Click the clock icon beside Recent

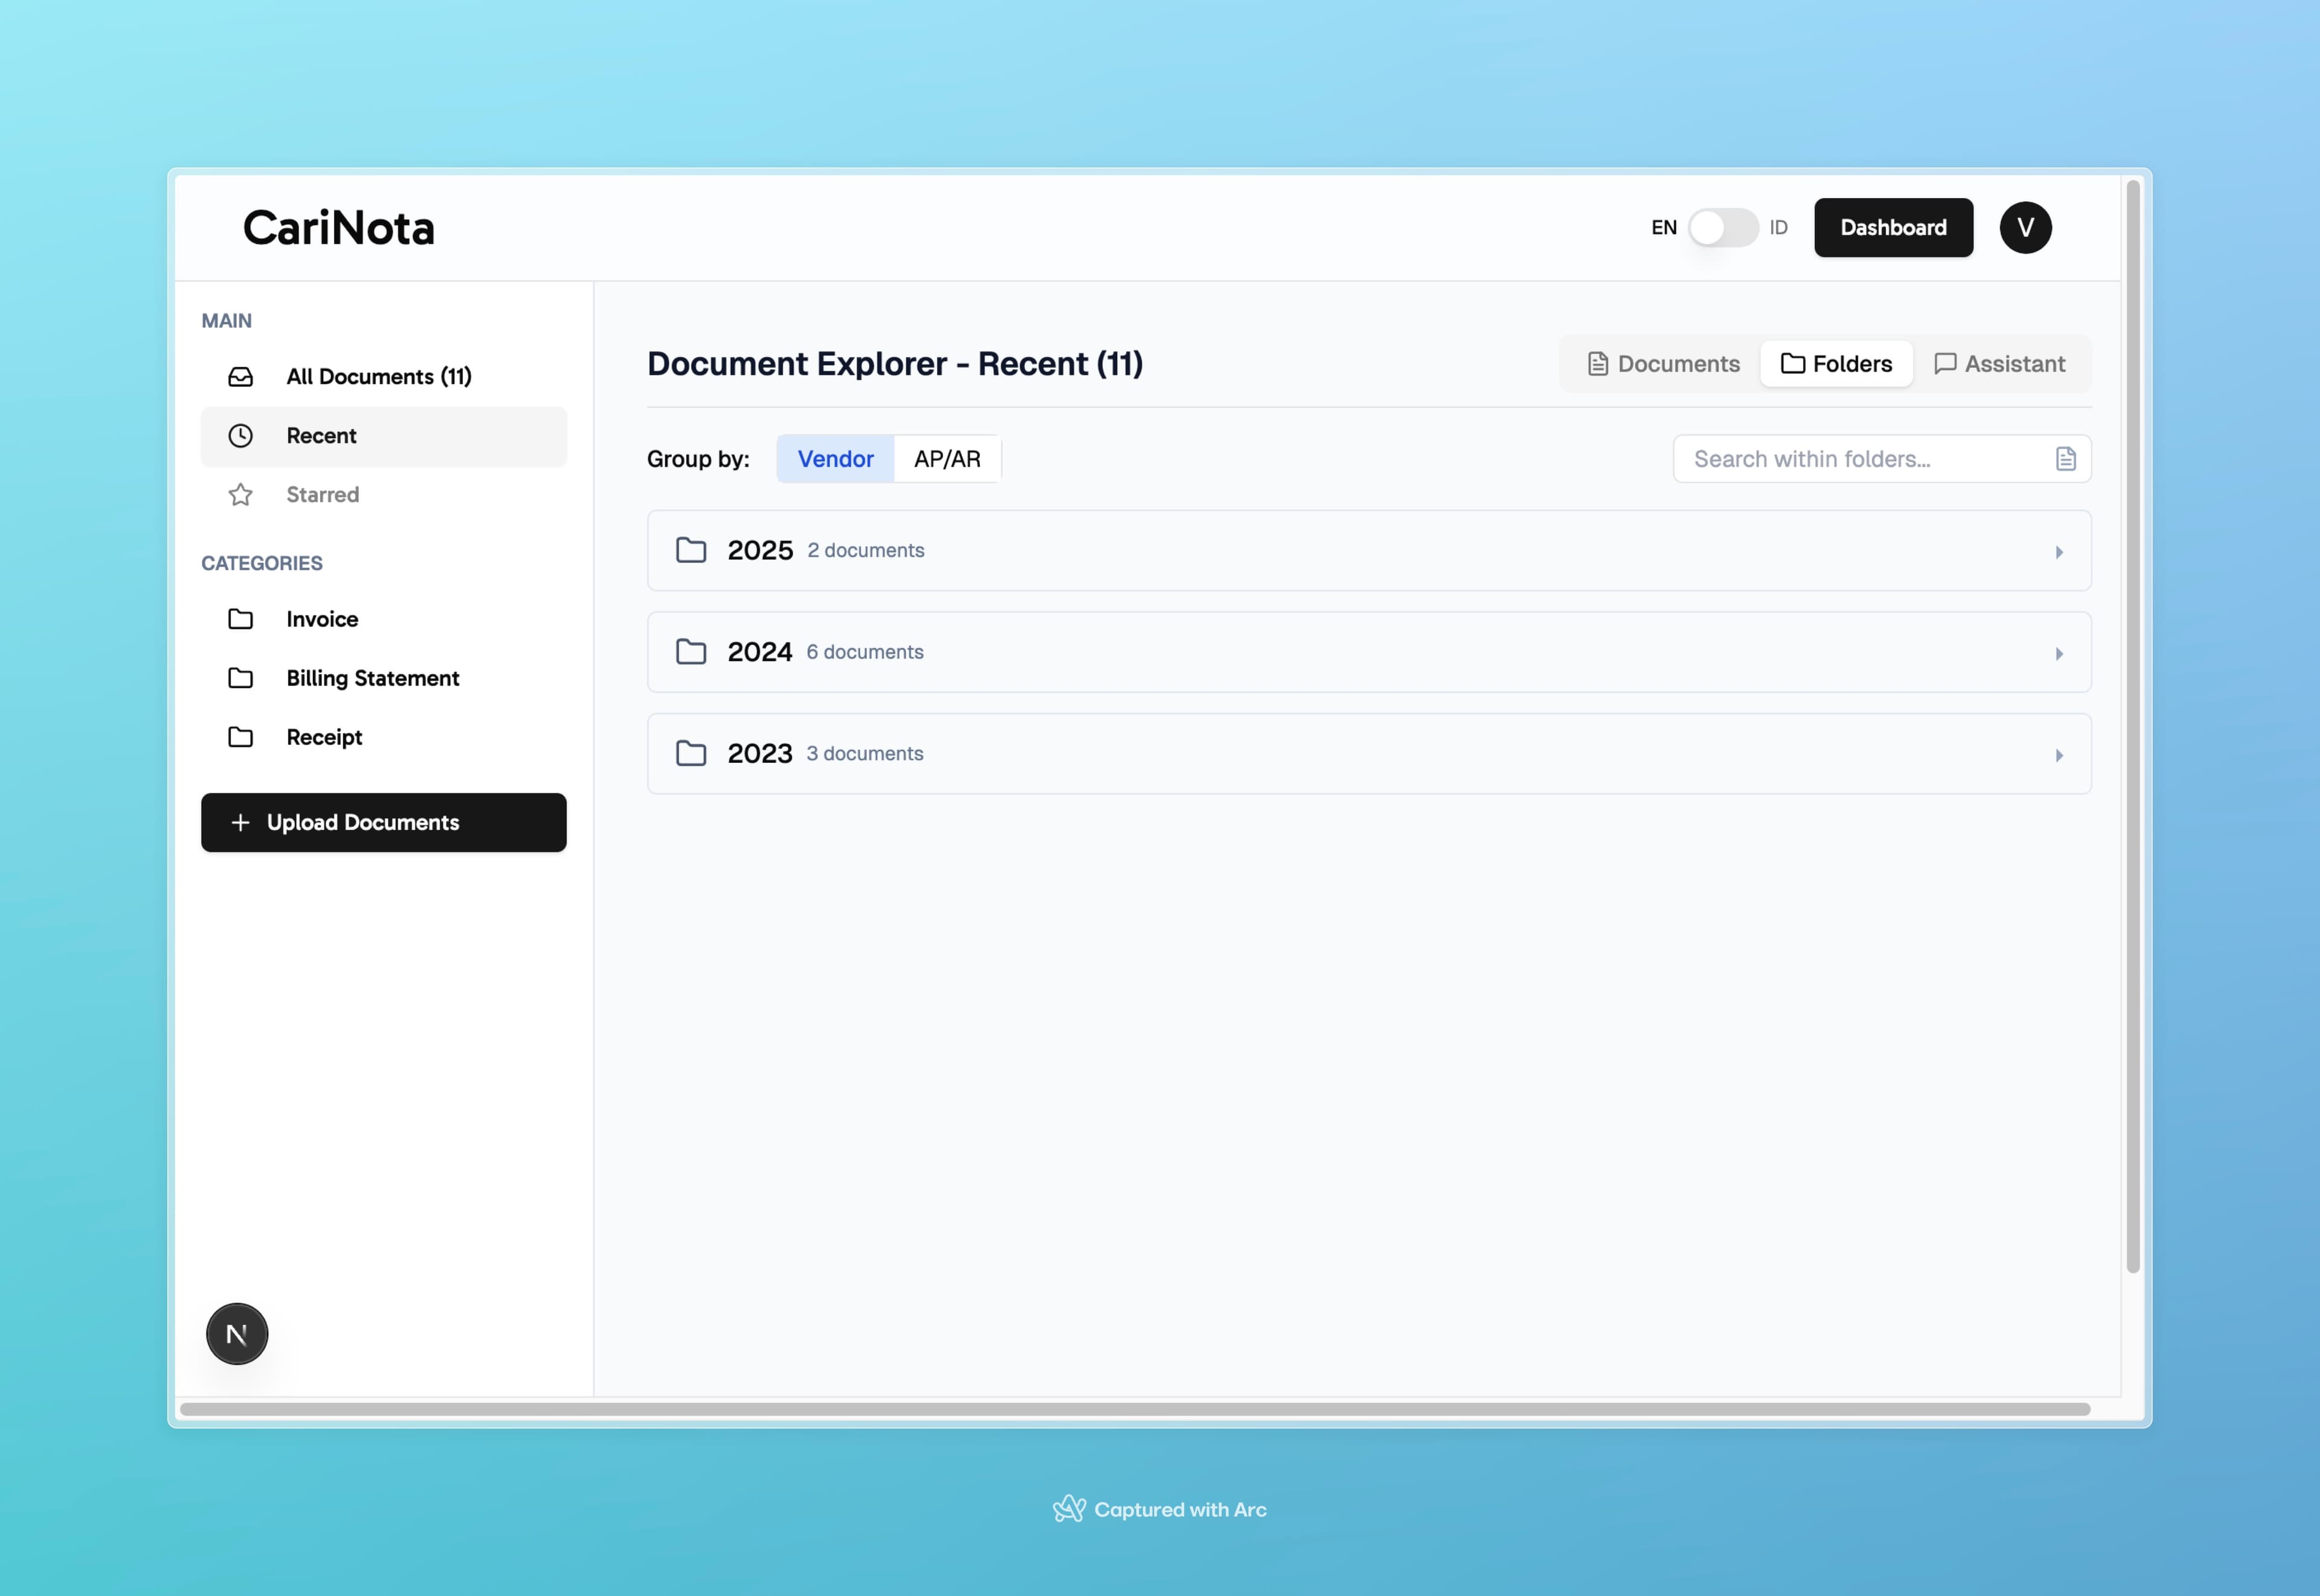(x=240, y=436)
